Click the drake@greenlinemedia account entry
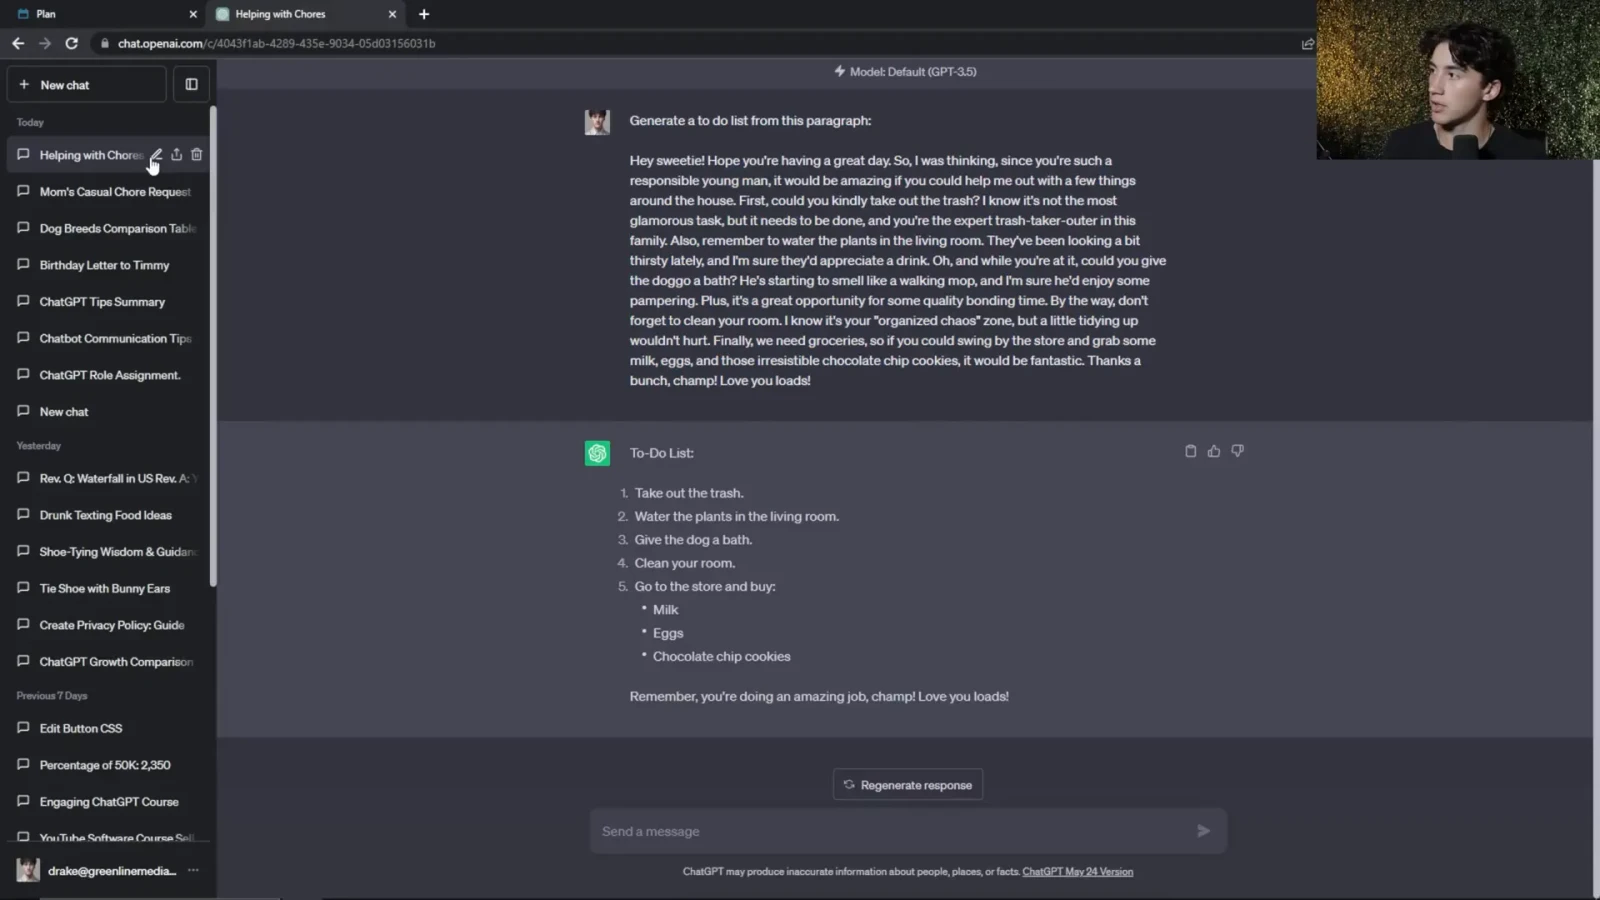 (108, 871)
